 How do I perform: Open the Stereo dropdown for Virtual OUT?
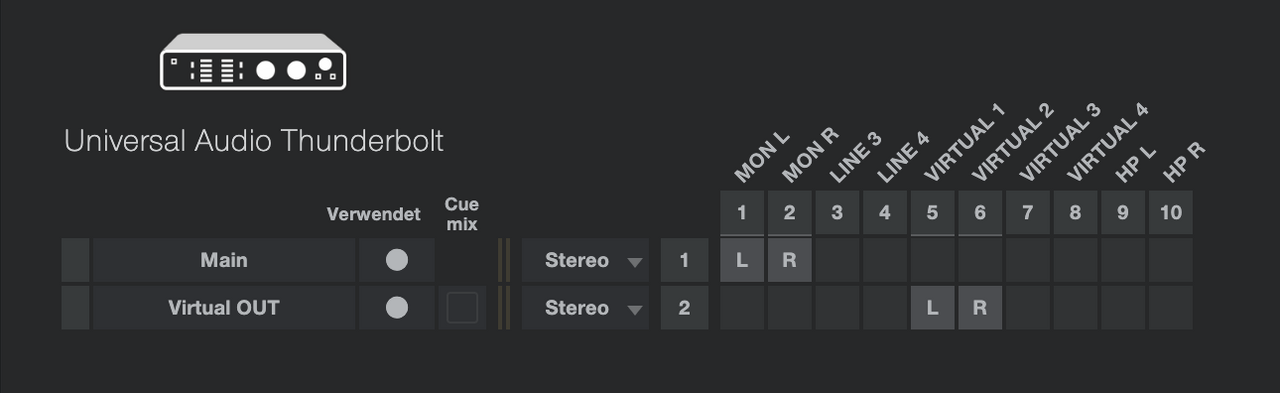coord(585,308)
